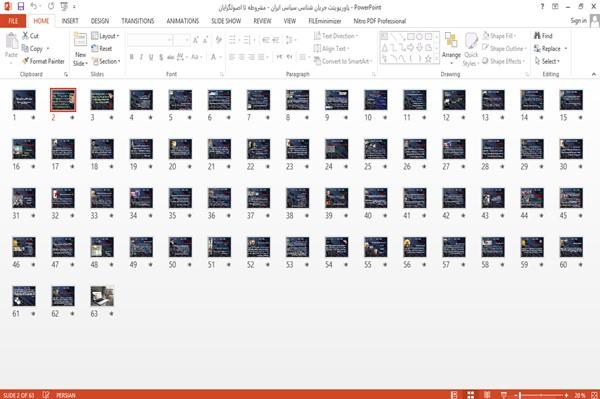This screenshot has height=399, width=600.
Task: Start Slide Show from status bar icon
Action: click(x=504, y=395)
